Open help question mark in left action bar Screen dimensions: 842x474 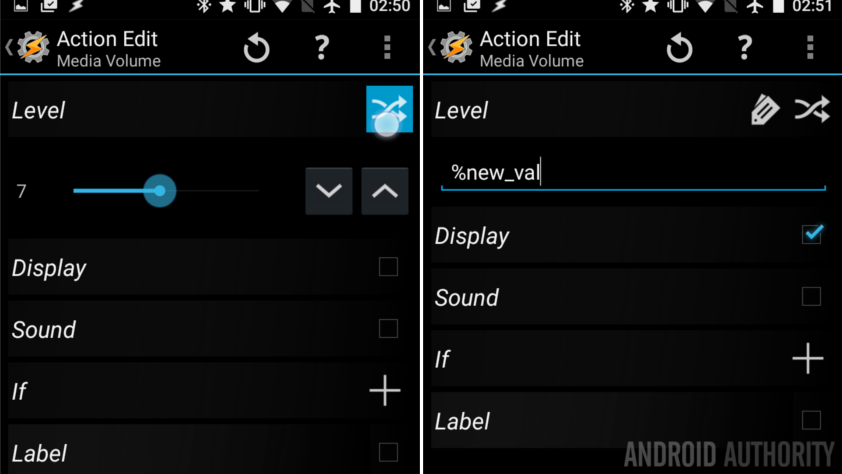coord(322,48)
